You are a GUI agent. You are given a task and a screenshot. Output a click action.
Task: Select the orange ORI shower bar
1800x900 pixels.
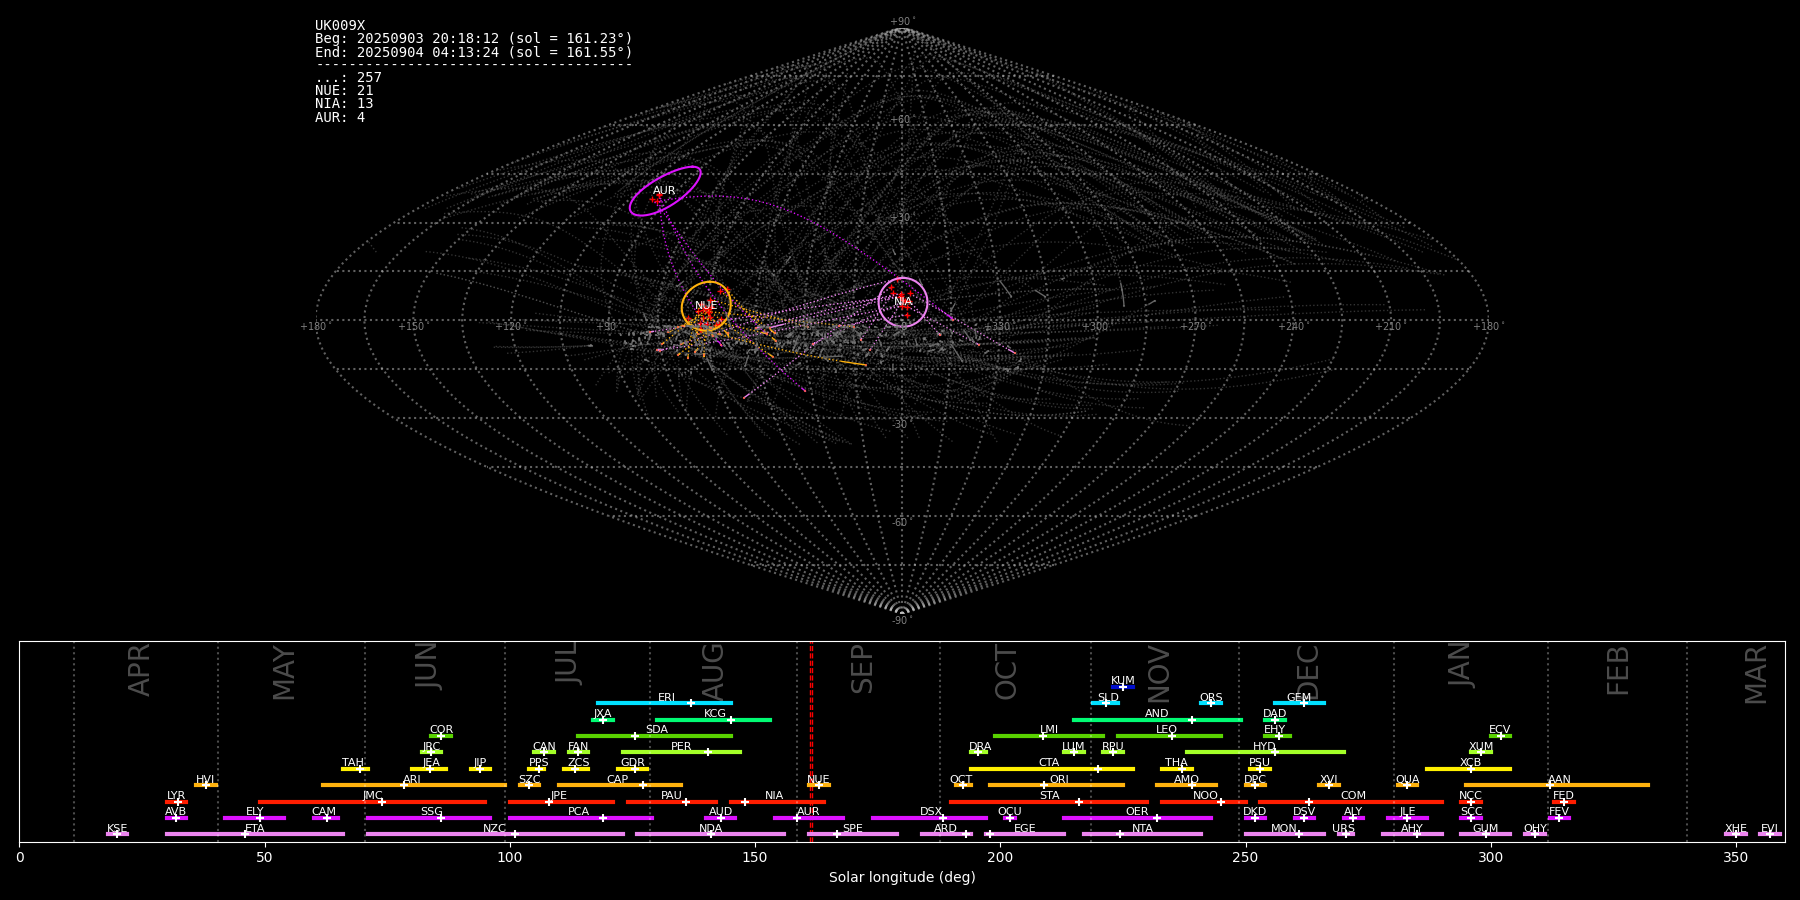[x=1056, y=785]
